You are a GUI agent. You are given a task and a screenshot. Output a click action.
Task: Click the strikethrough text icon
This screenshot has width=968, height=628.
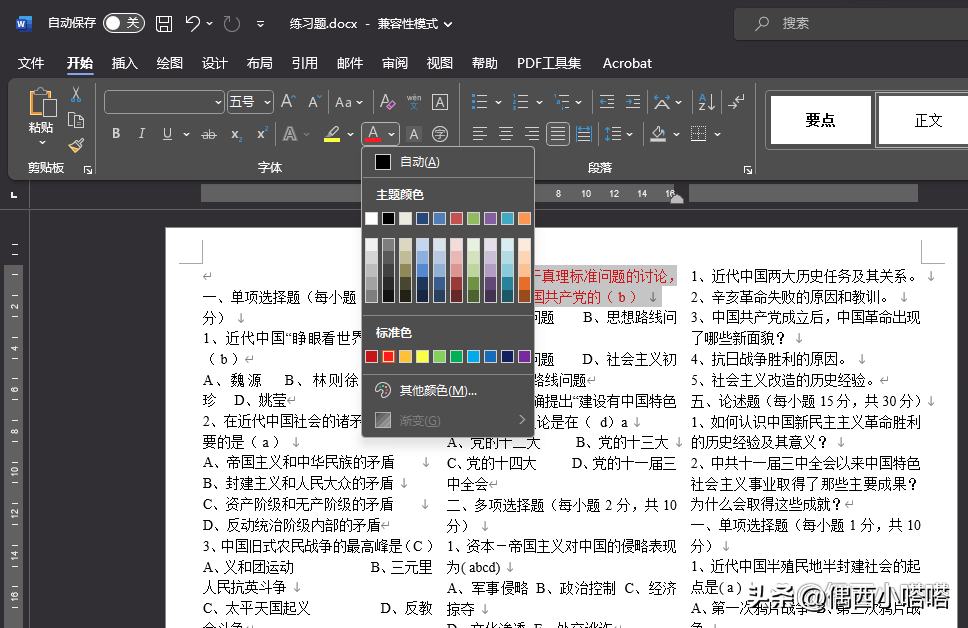tap(209, 134)
